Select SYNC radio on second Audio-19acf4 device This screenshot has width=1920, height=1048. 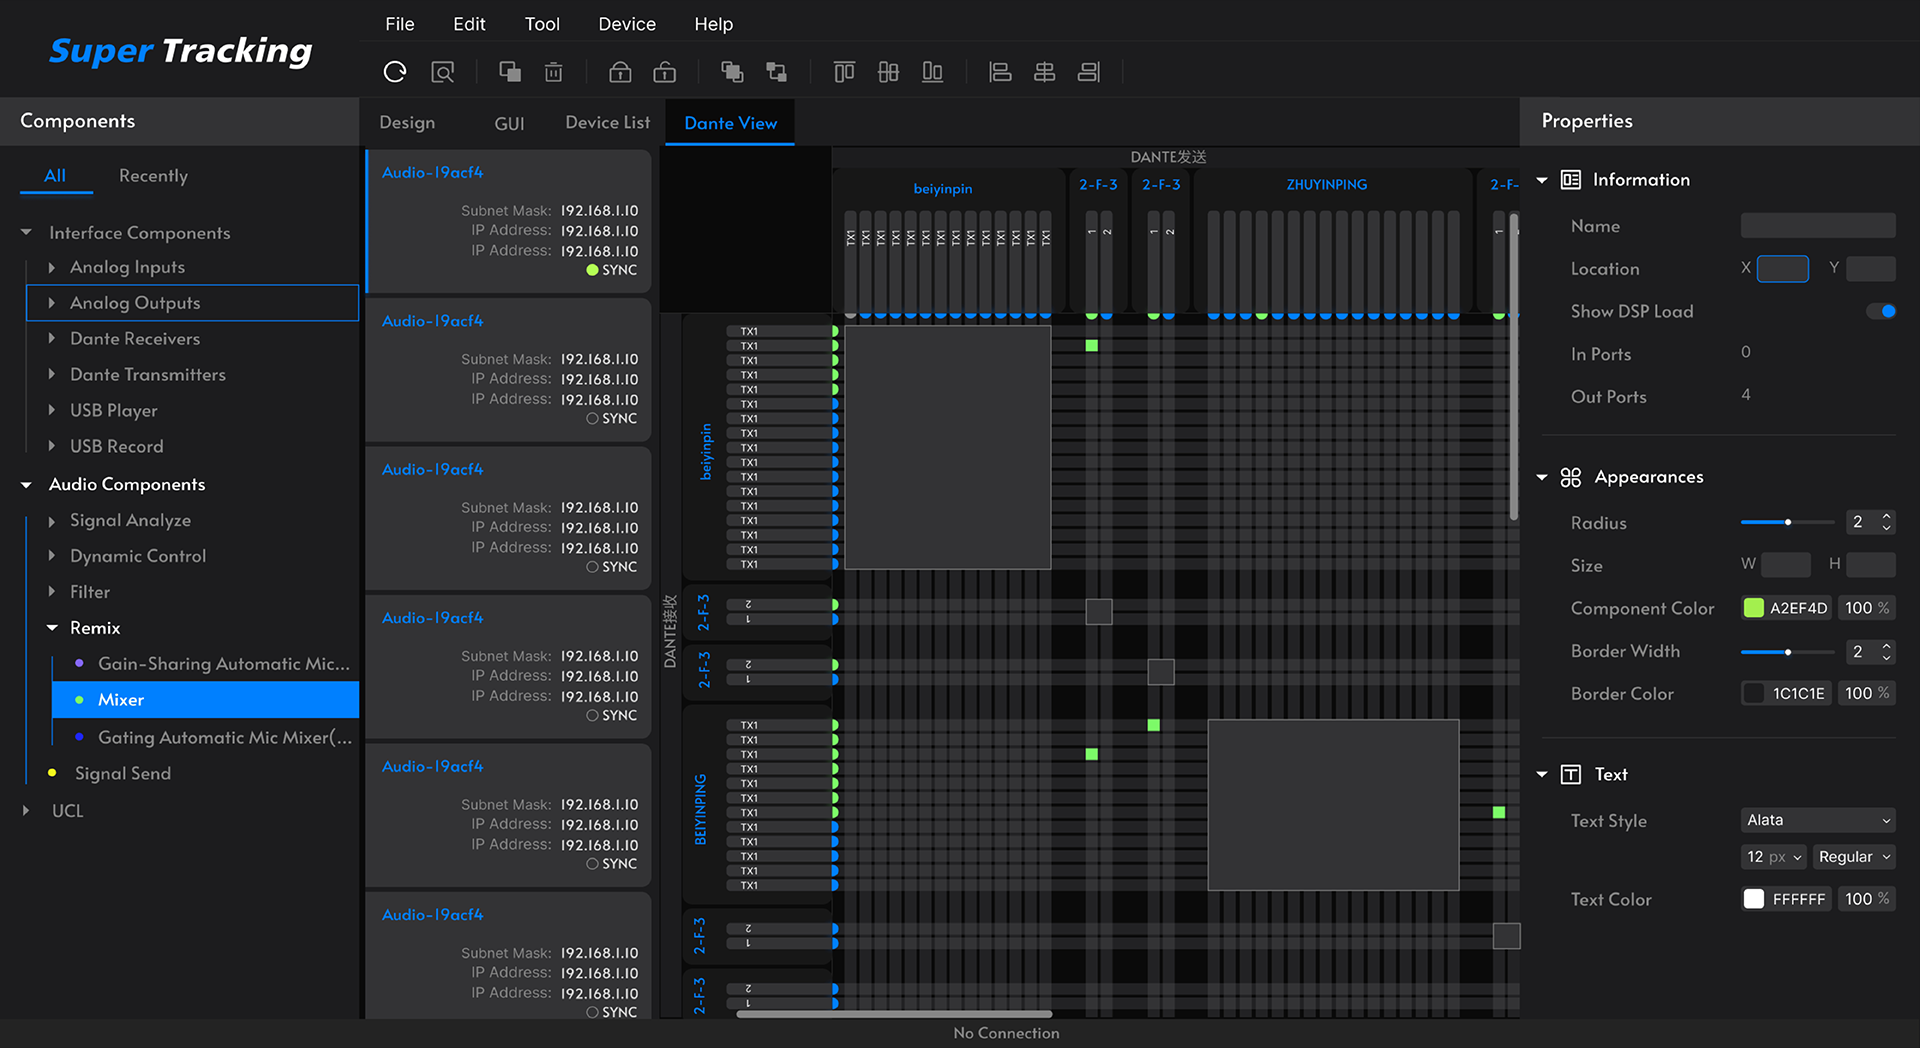point(592,419)
